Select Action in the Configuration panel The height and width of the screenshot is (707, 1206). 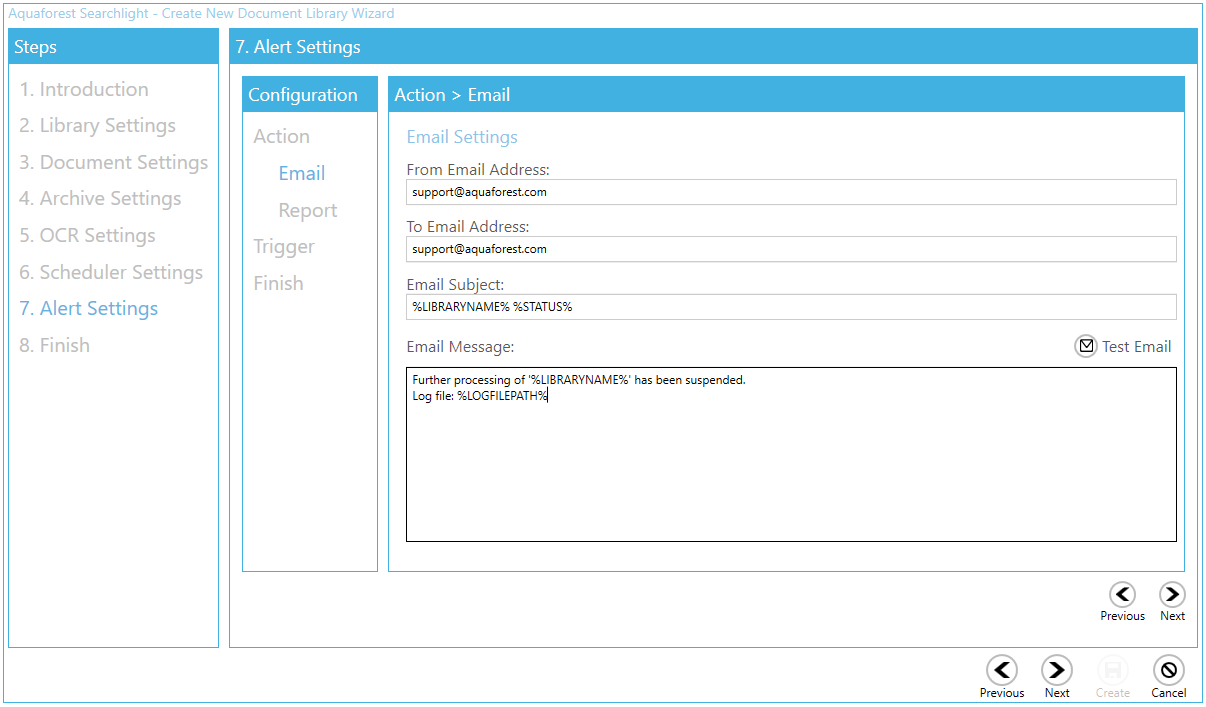tap(281, 136)
